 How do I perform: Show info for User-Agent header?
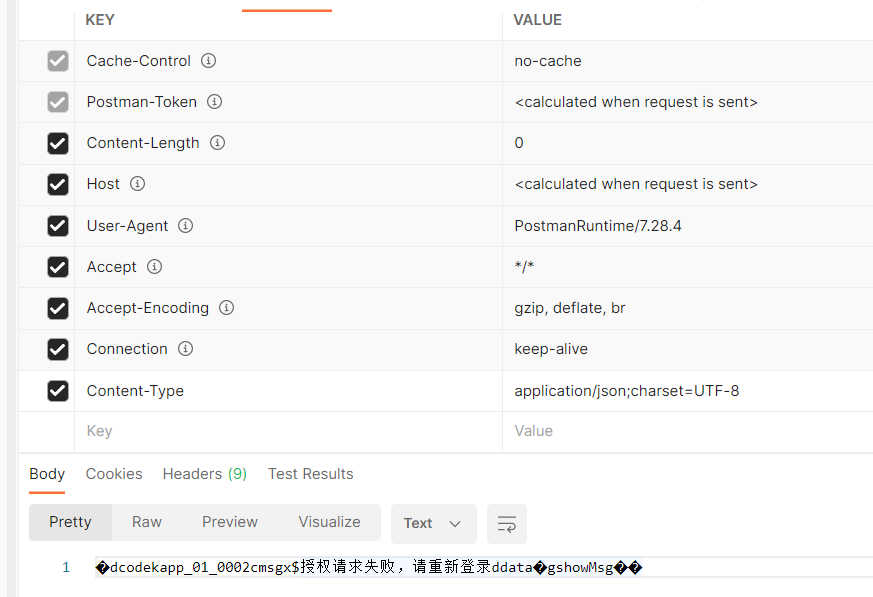point(185,226)
